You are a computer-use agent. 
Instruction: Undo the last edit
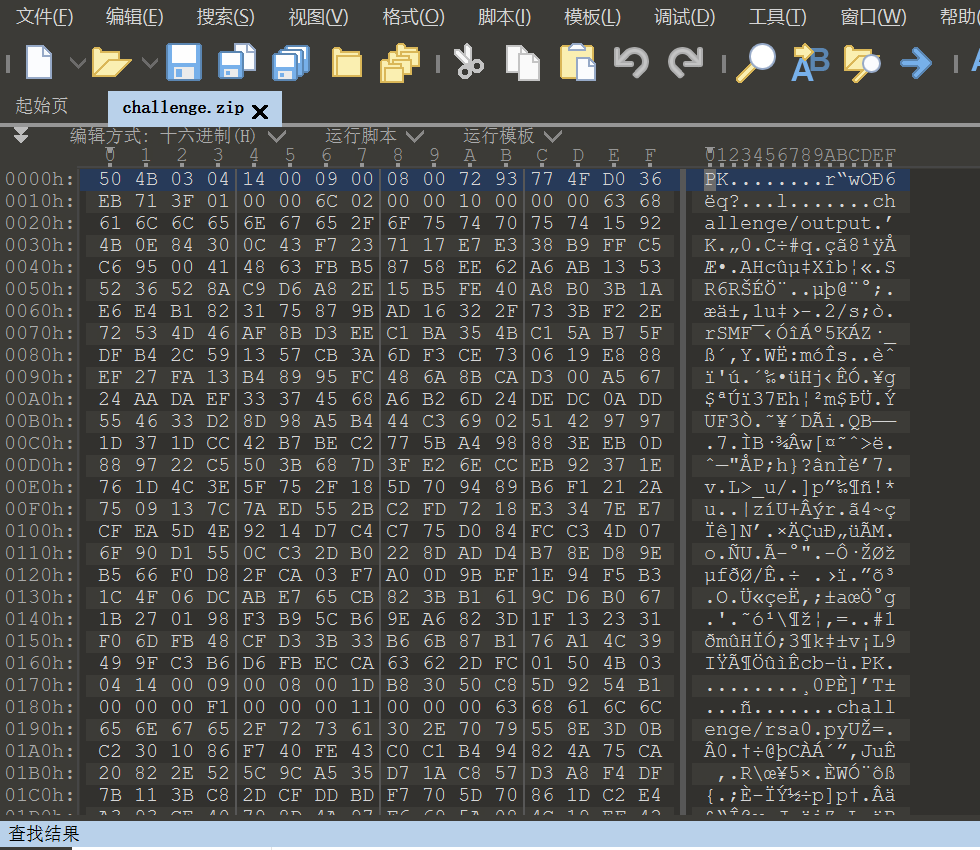point(632,62)
